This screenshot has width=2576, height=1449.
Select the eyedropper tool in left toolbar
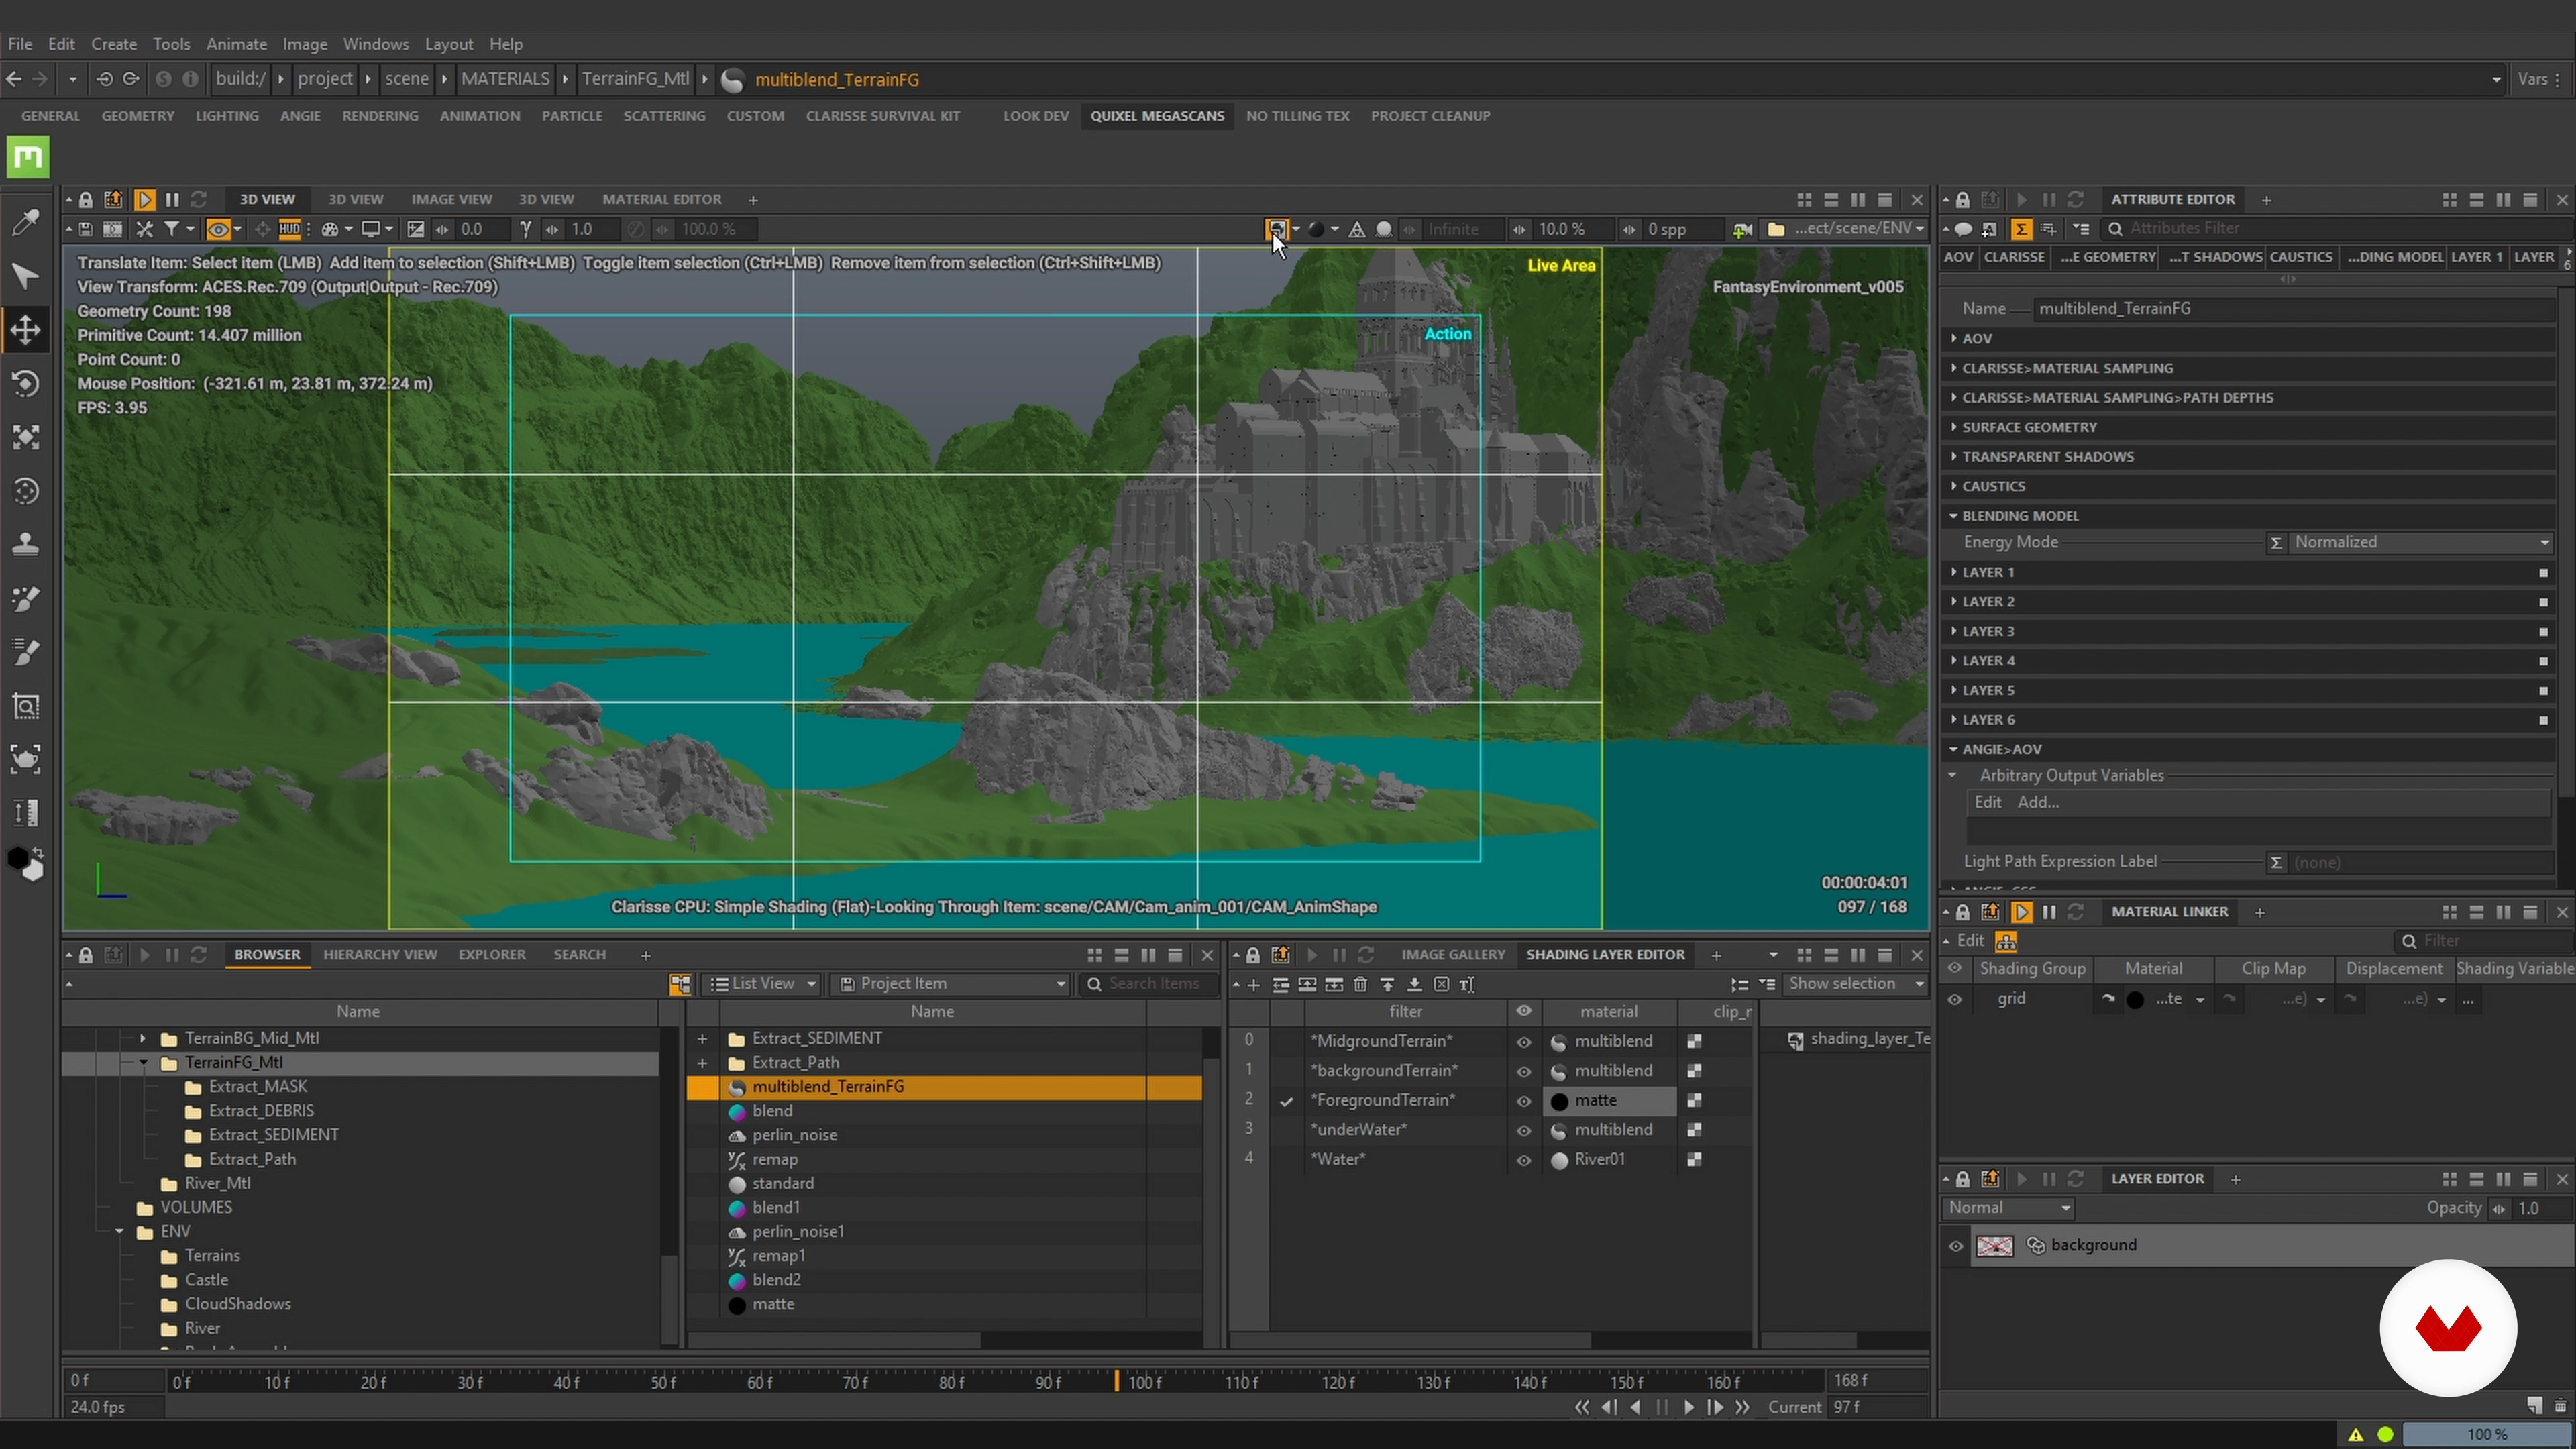[x=25, y=222]
